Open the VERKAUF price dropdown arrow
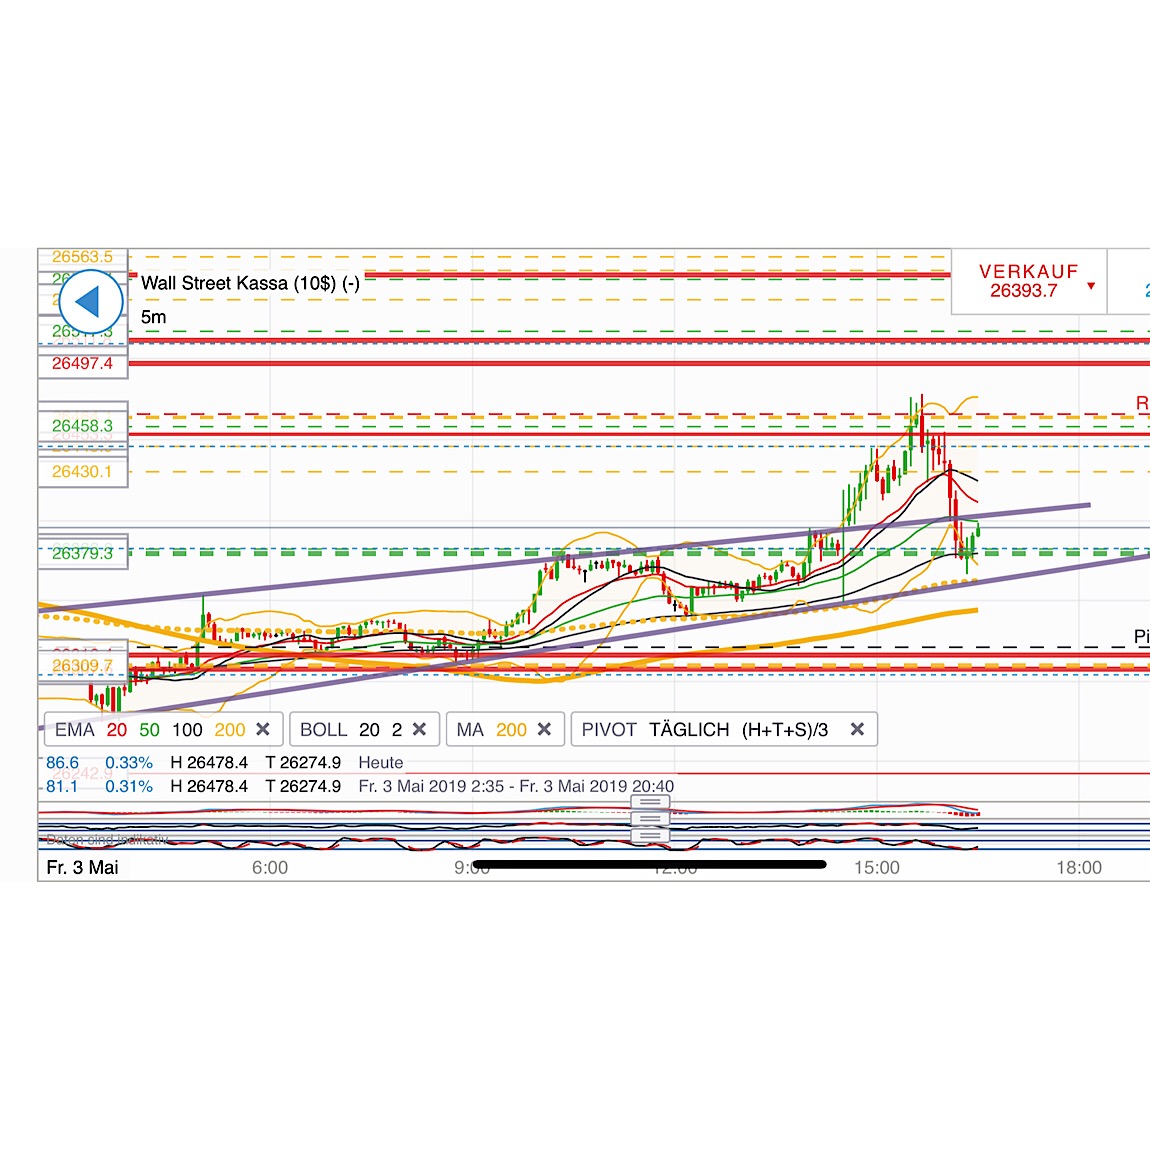The height and width of the screenshot is (1150, 1150). coord(1090,285)
